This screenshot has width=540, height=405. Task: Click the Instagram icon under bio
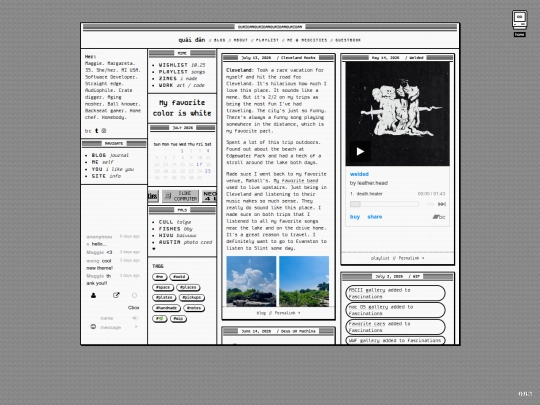pyautogui.click(x=104, y=131)
